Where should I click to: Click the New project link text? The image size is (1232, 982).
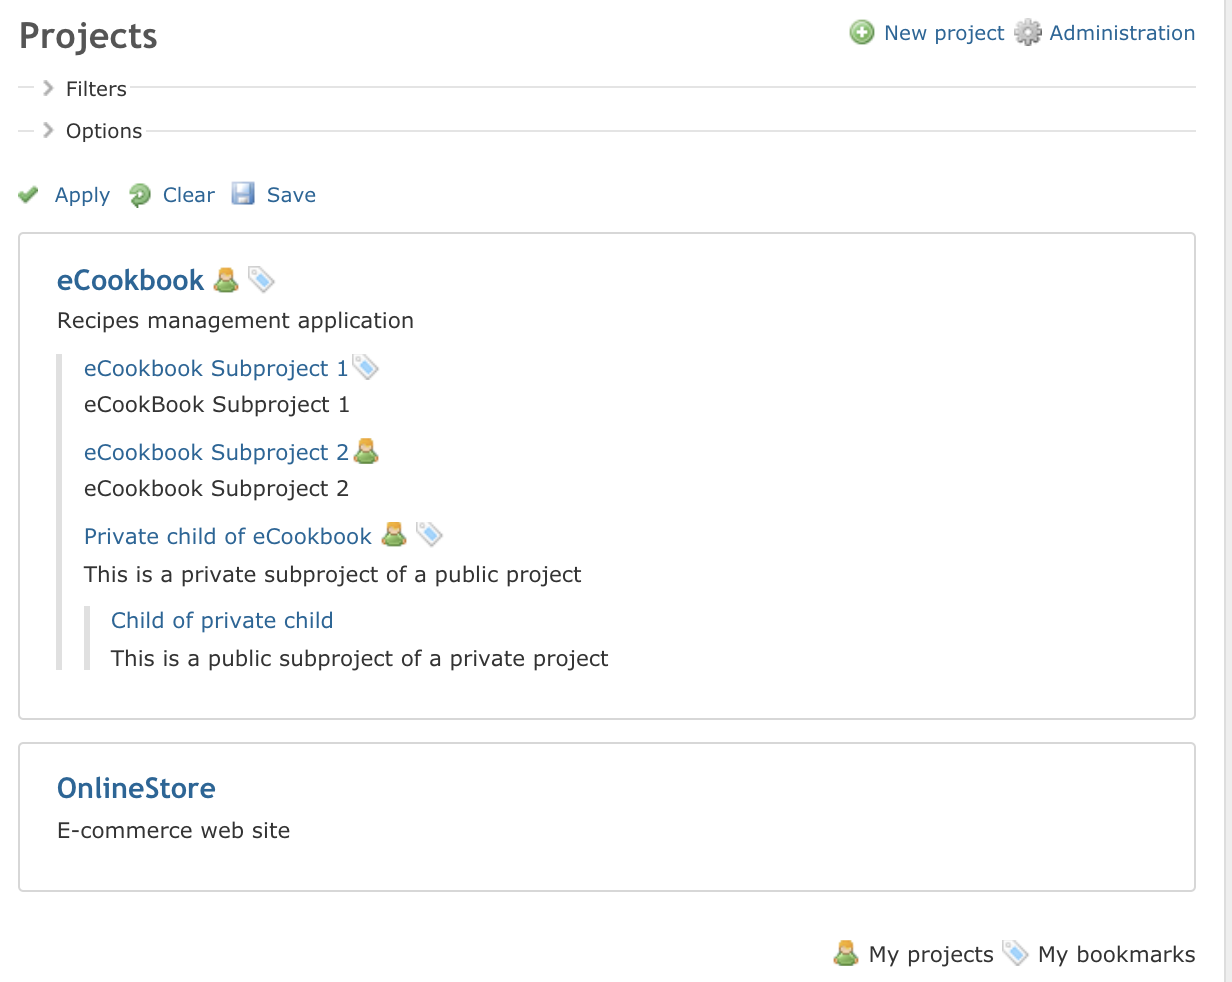point(943,33)
